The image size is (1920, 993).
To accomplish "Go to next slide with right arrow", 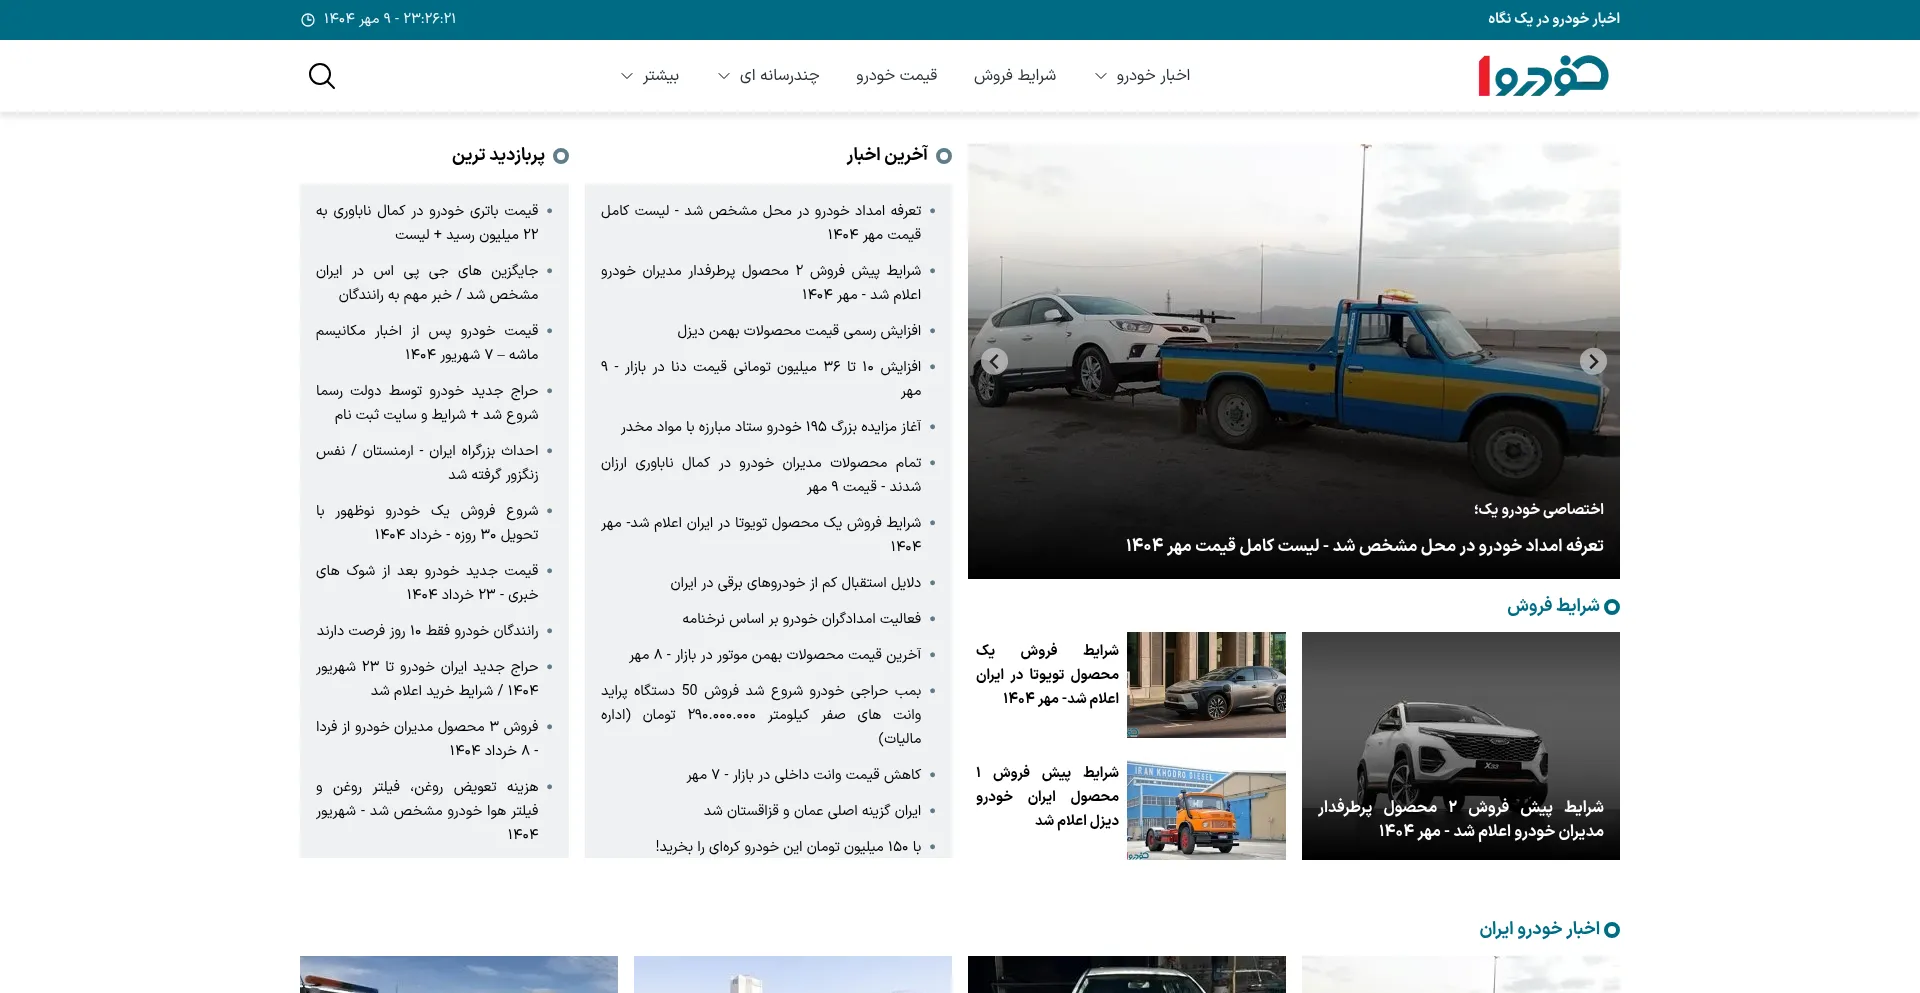I will [x=1593, y=361].
